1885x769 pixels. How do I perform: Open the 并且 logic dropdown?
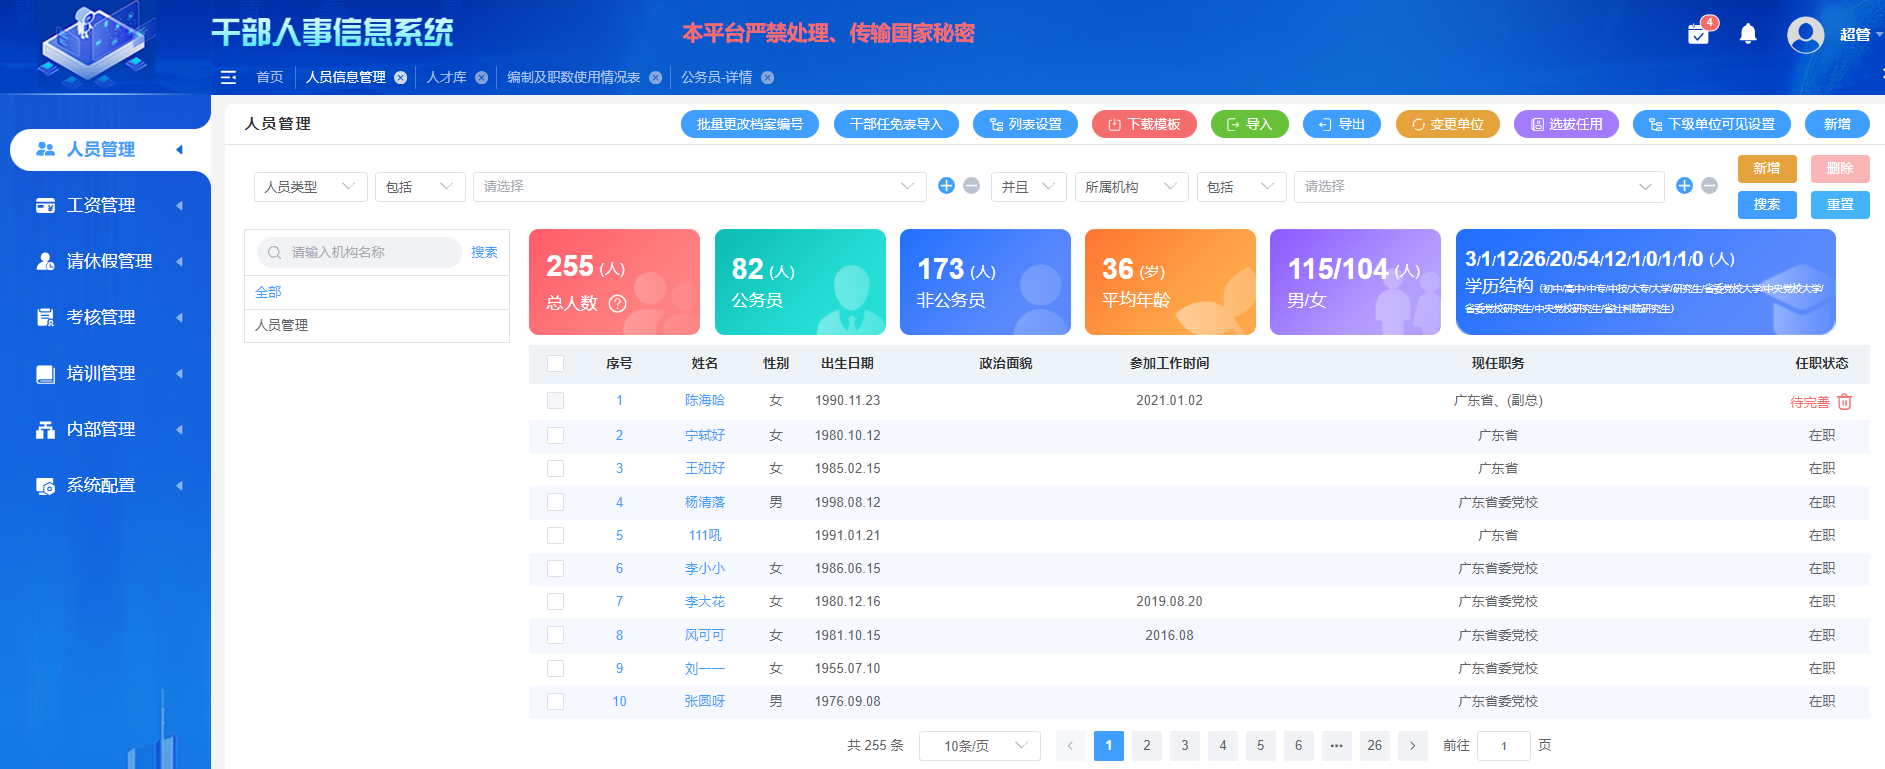coord(1028,186)
